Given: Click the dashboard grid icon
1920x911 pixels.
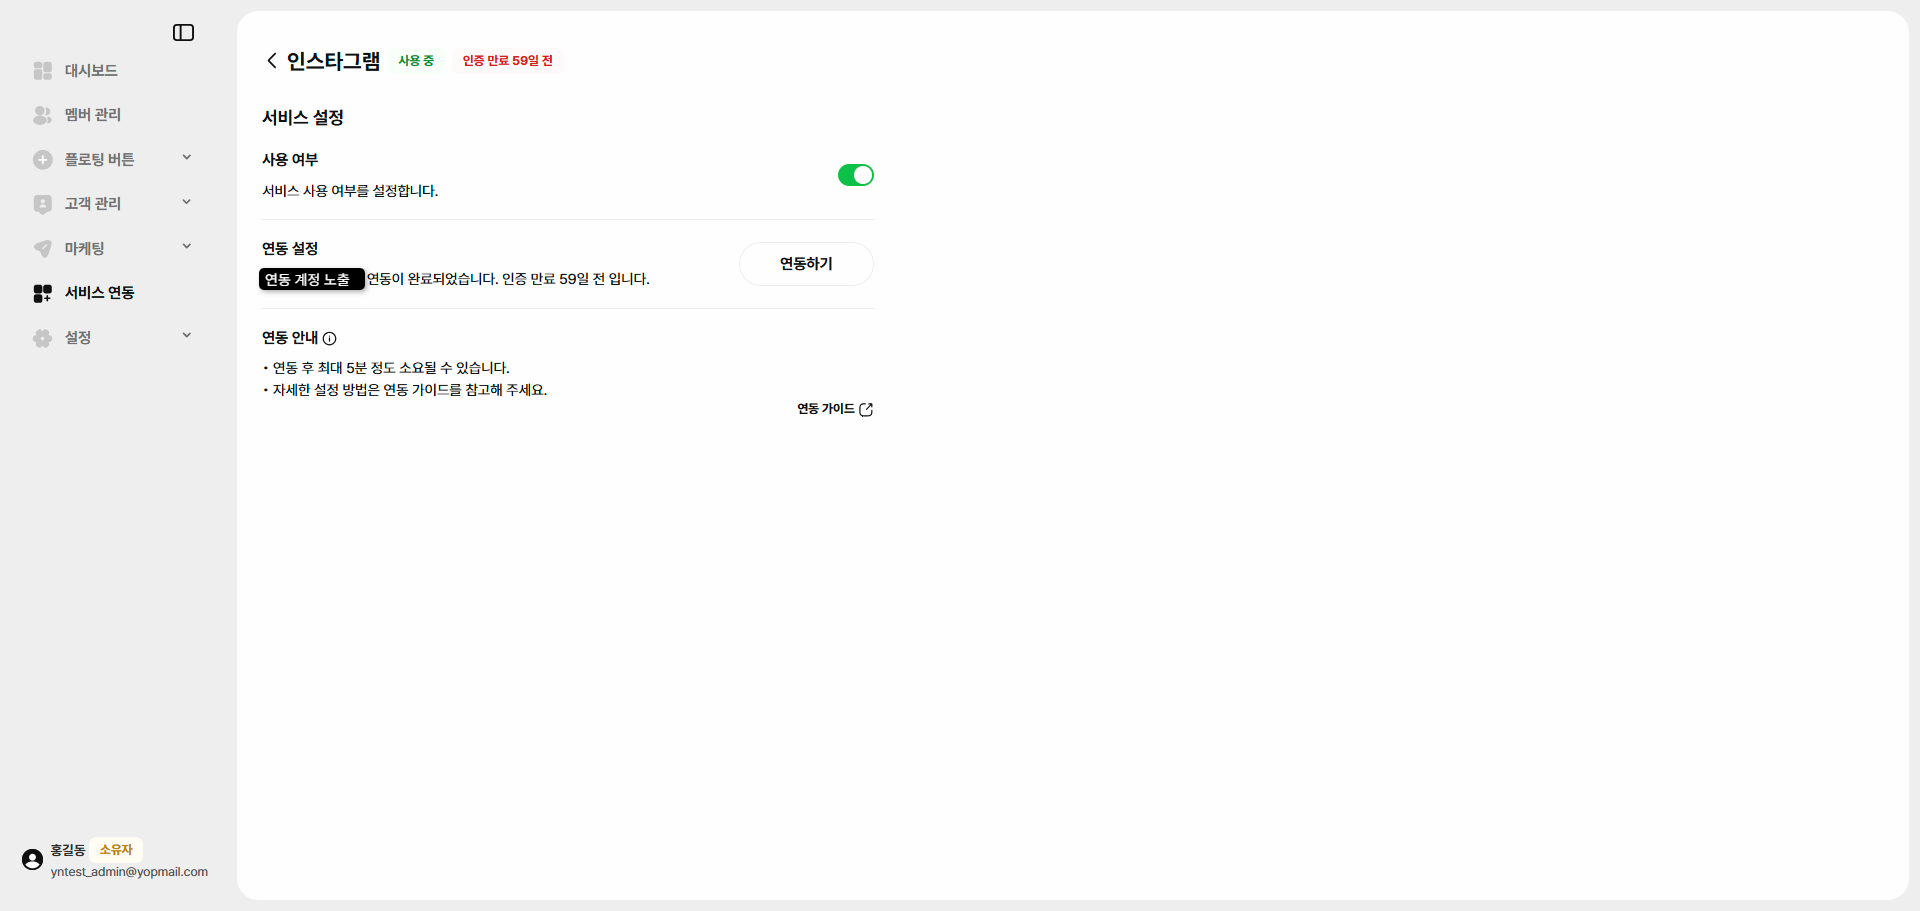Looking at the screenshot, I should click(x=42, y=71).
